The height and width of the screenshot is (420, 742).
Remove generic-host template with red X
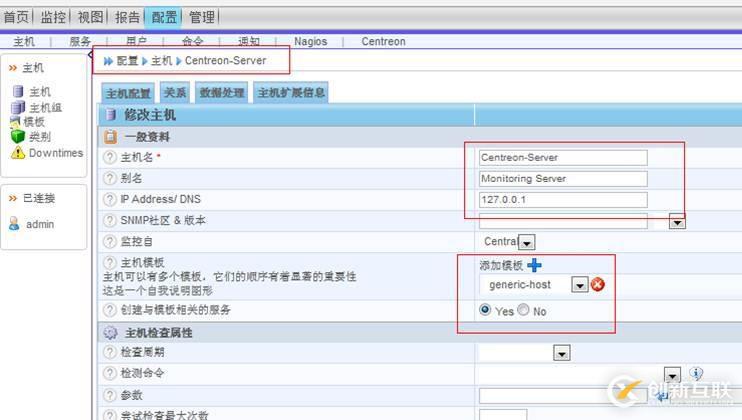click(598, 284)
